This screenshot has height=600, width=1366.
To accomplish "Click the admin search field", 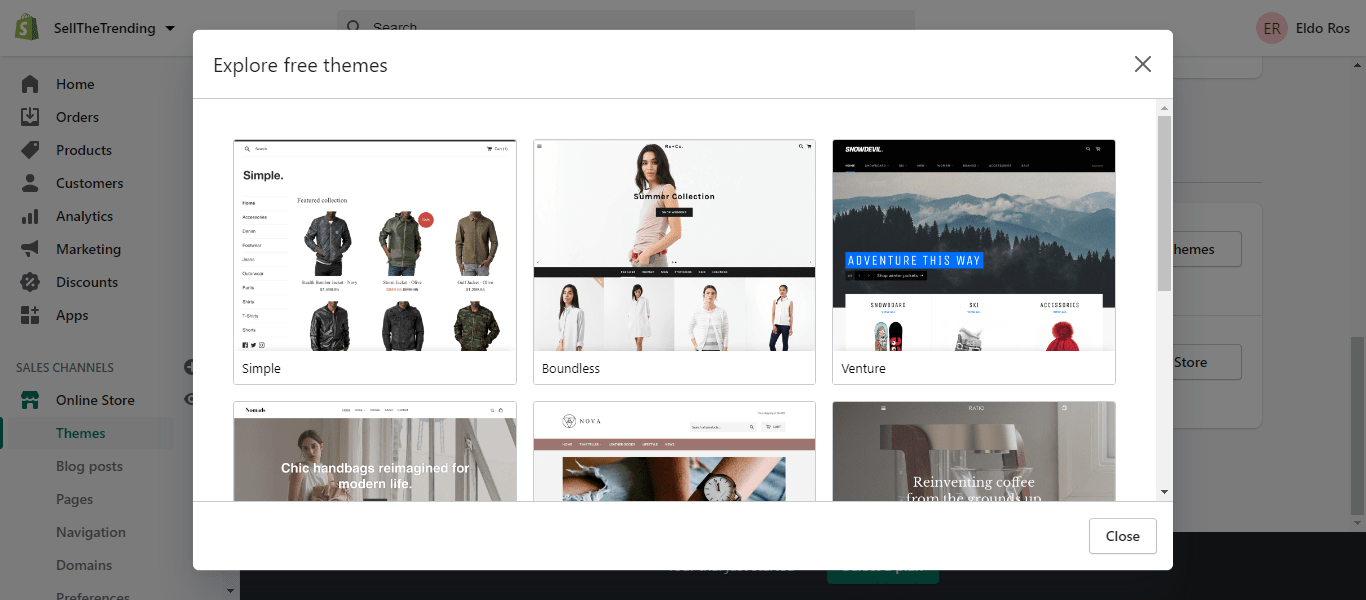I will pyautogui.click(x=625, y=27).
